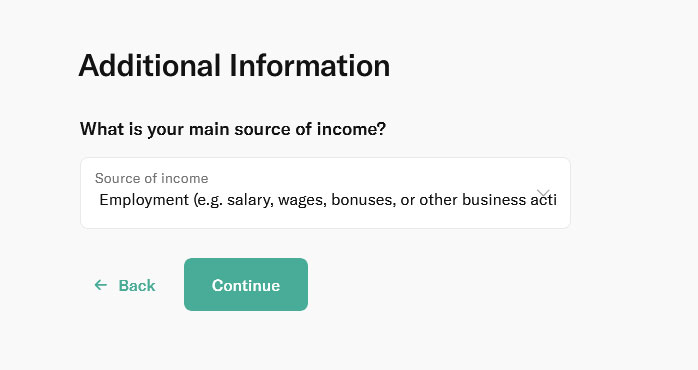Go back using the Back link
The image size is (698, 370).
125,285
